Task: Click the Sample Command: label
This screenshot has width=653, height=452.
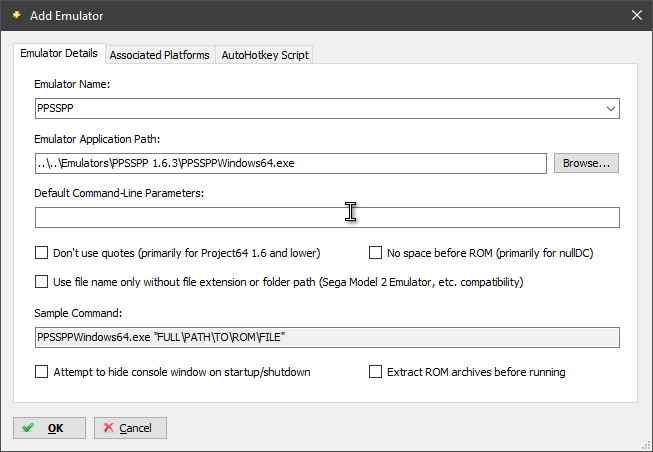Action: 78,313
